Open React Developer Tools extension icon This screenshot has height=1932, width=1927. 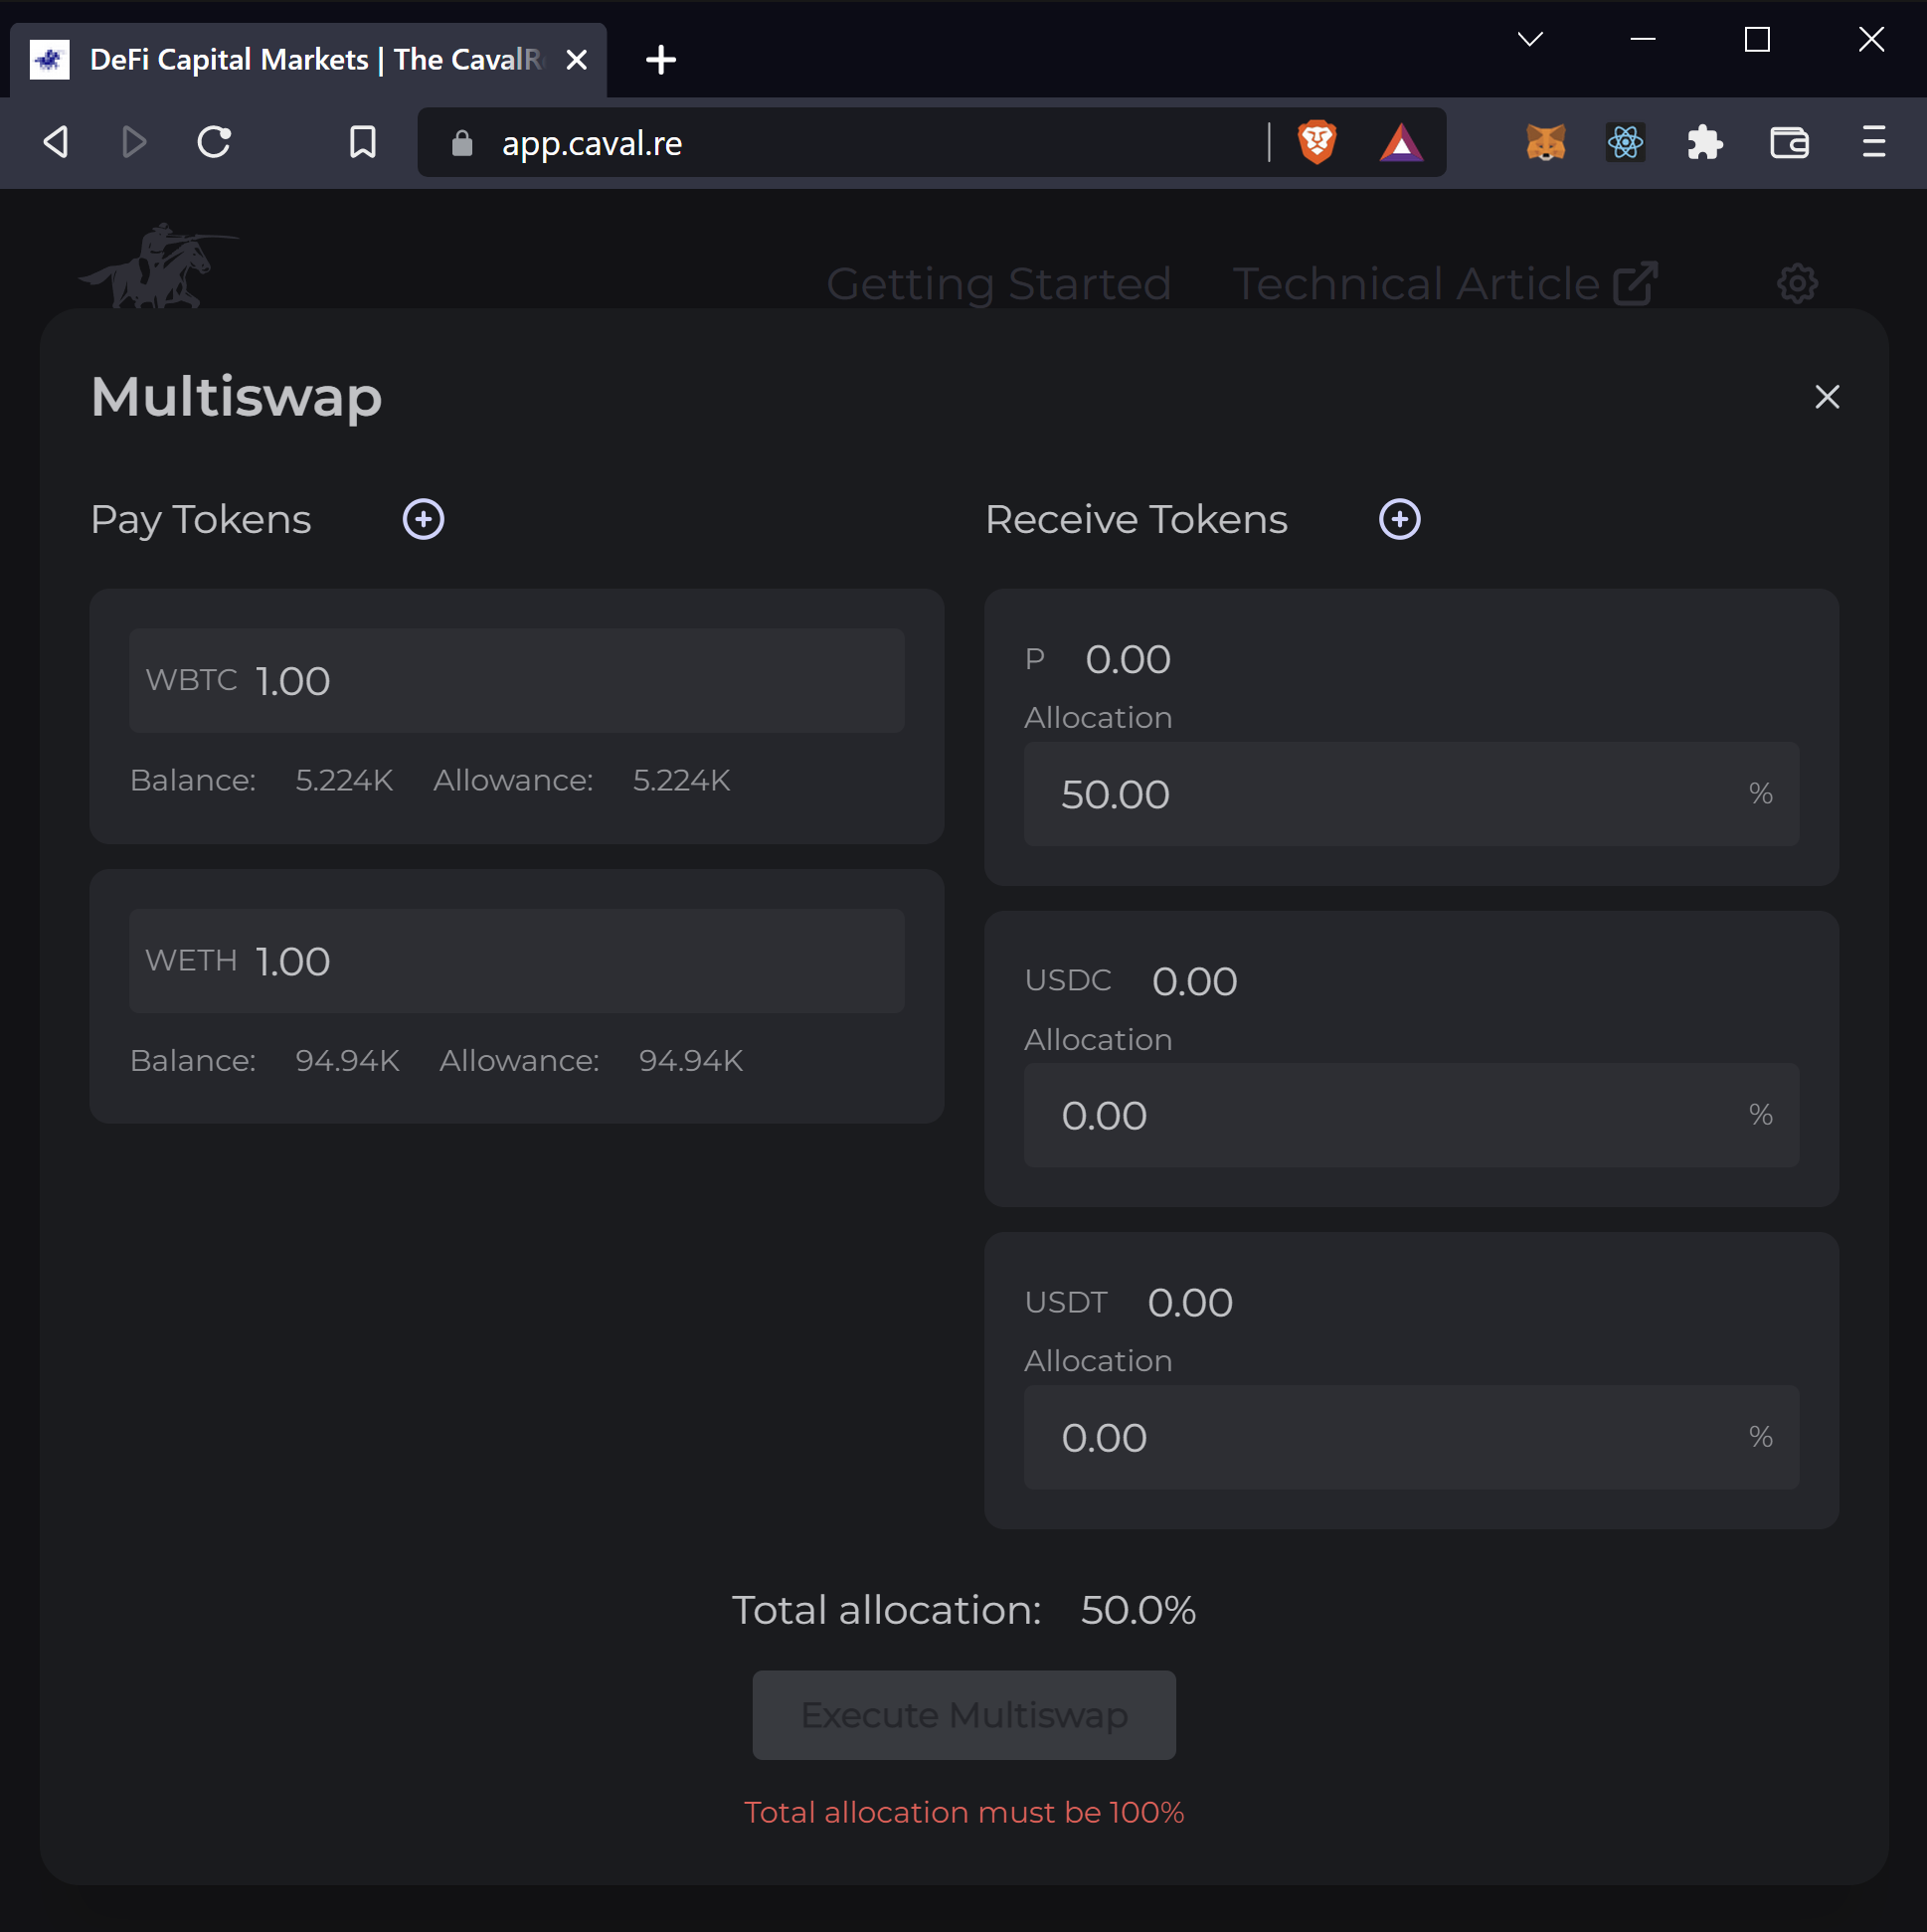[x=1625, y=143]
